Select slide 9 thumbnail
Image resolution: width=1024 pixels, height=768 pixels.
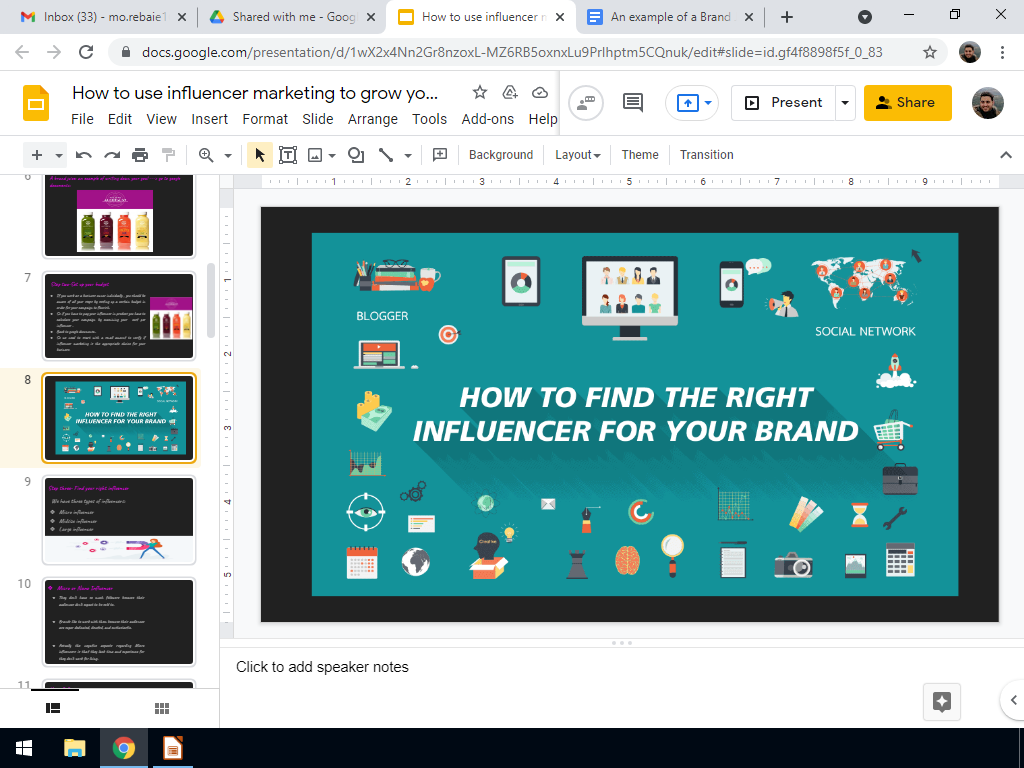coord(119,520)
